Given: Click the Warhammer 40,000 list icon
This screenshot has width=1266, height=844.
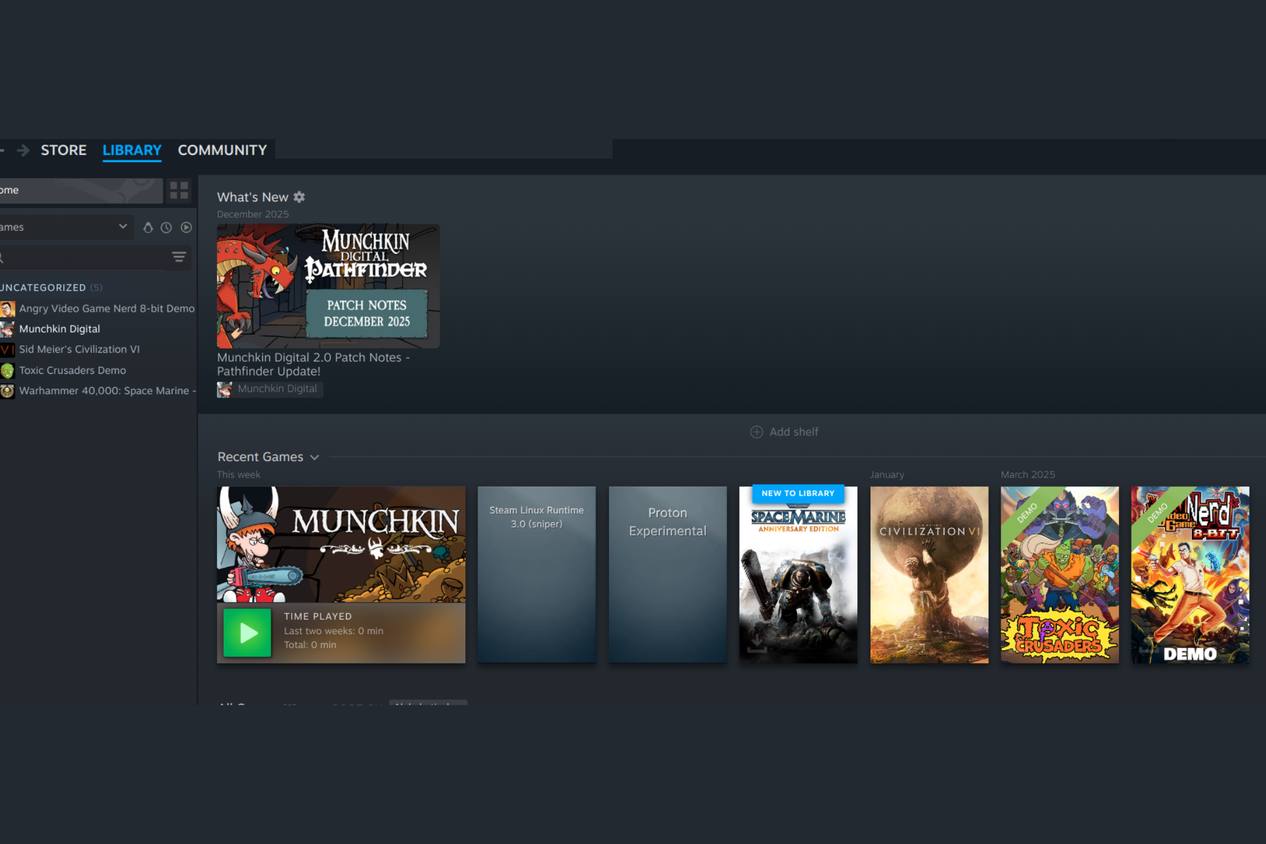Looking at the screenshot, I should coord(7,391).
